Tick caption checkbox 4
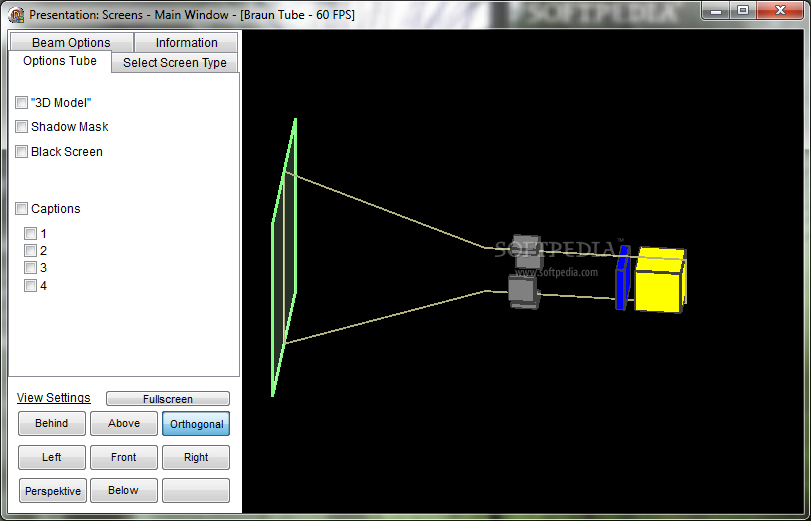The height and width of the screenshot is (521, 811). point(31,286)
